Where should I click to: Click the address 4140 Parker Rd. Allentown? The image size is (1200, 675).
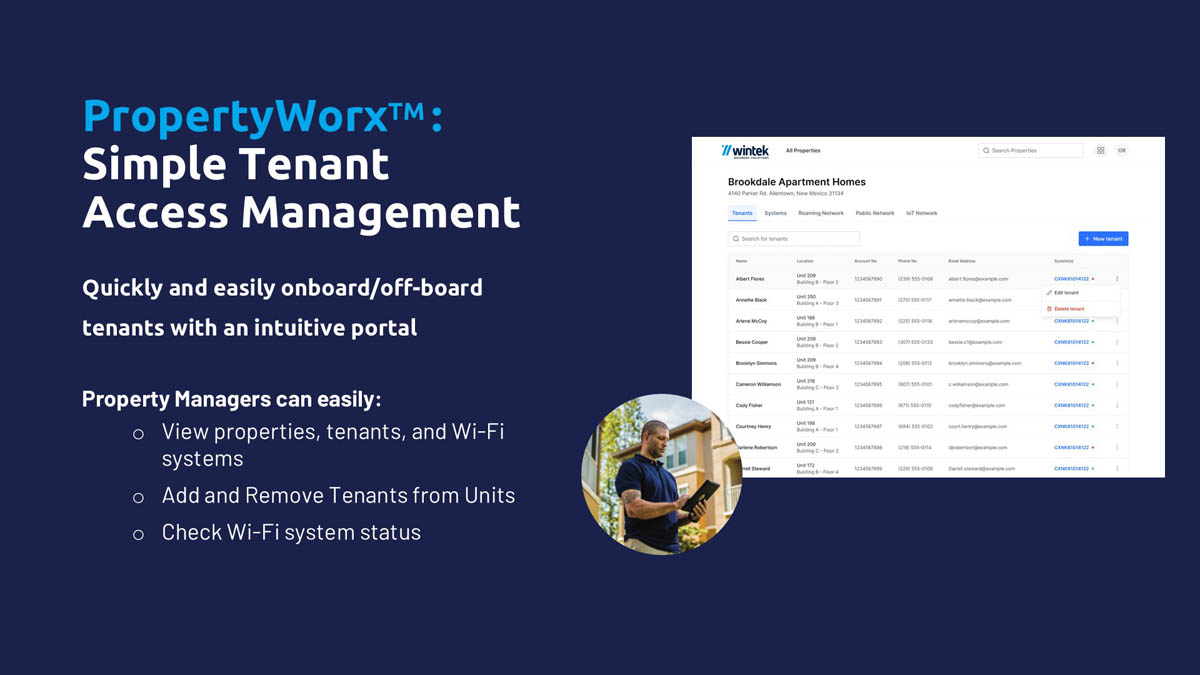[785, 194]
